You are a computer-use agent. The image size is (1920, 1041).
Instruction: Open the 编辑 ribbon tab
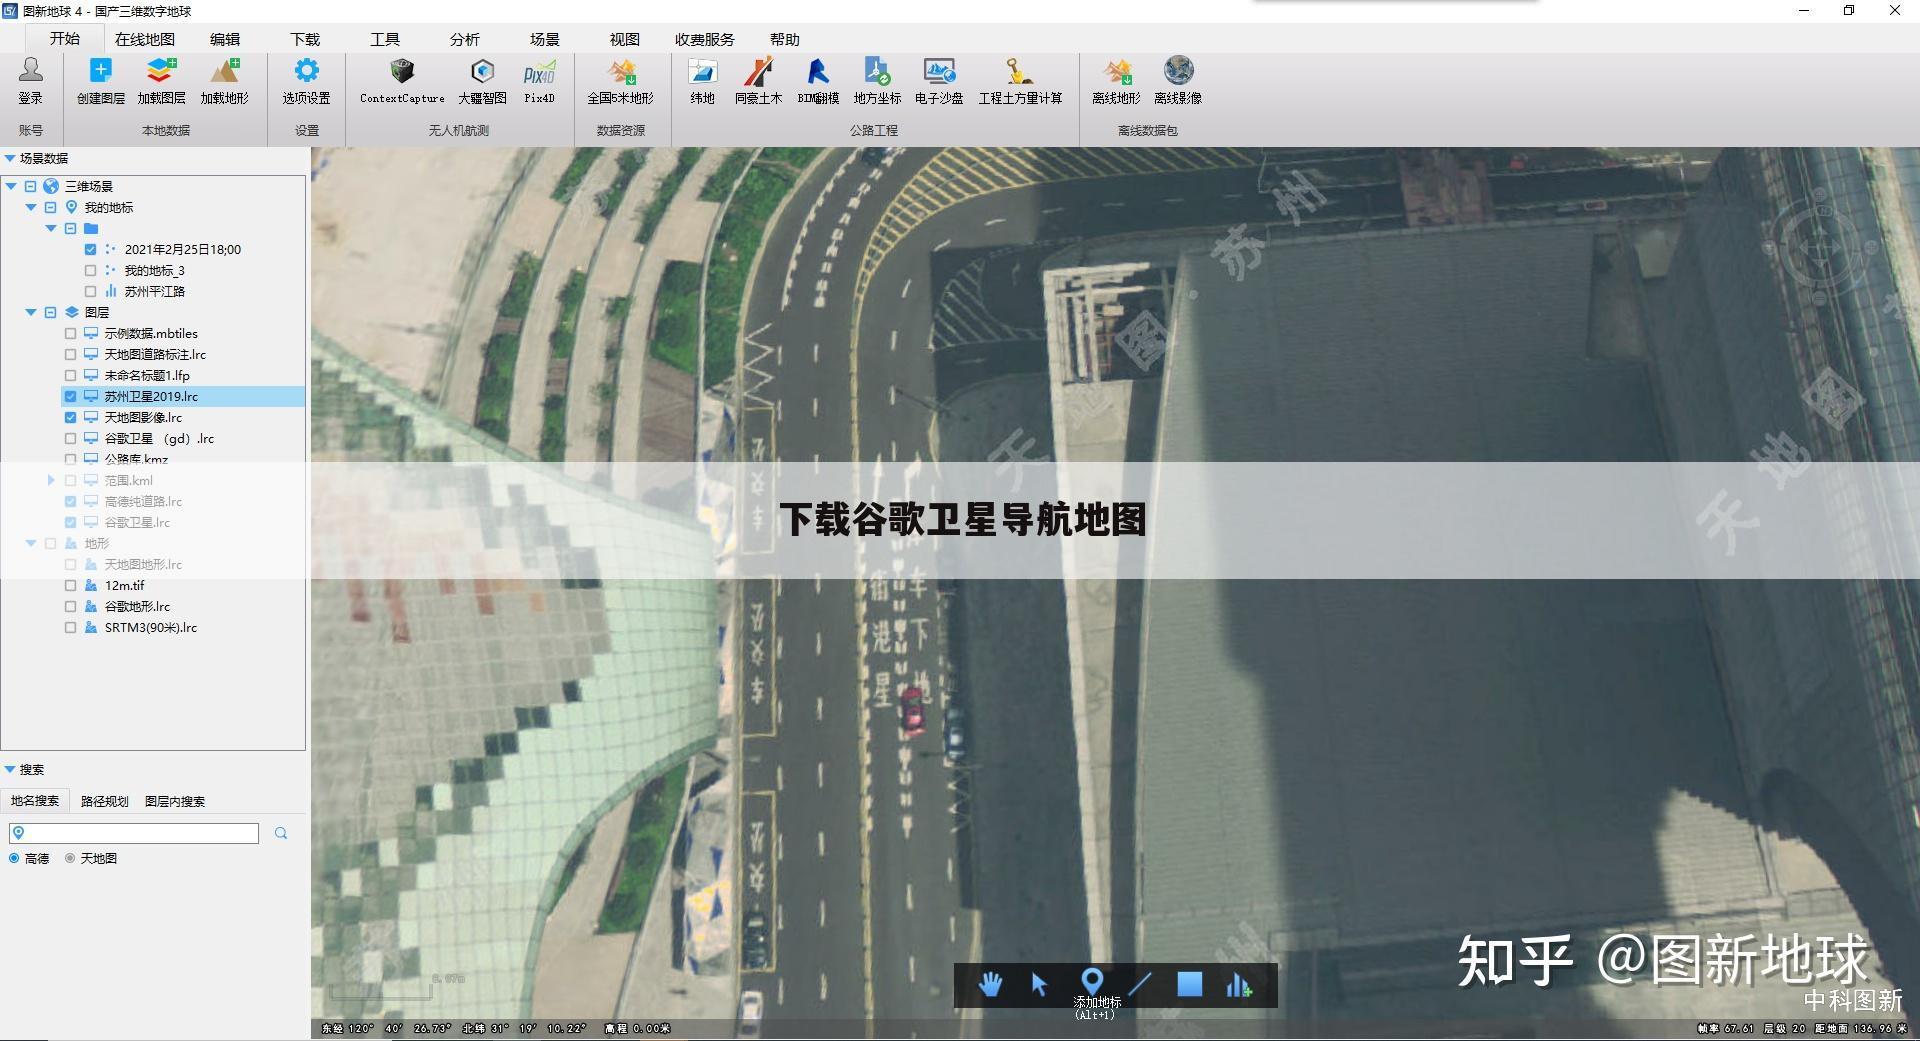click(225, 39)
